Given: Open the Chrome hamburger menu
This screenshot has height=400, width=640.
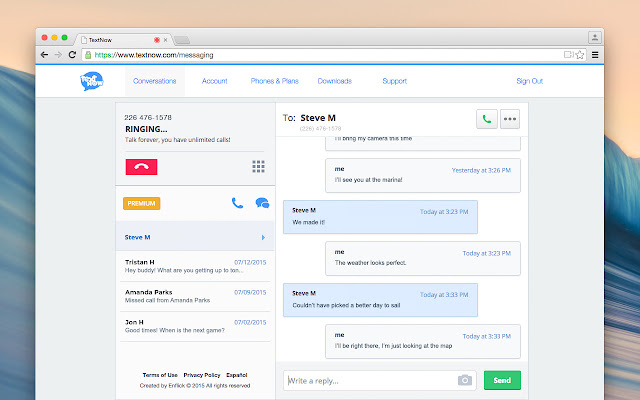Looking at the screenshot, I should point(595,55).
